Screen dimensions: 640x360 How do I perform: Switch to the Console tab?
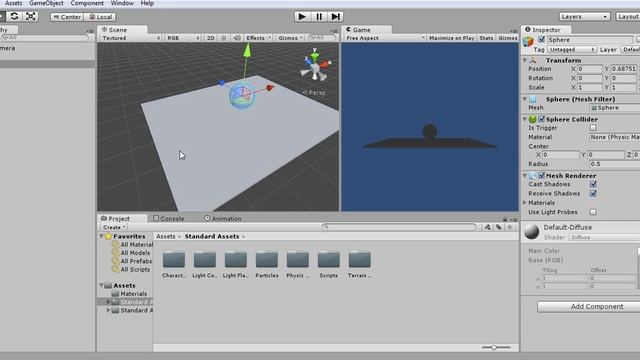coord(169,219)
